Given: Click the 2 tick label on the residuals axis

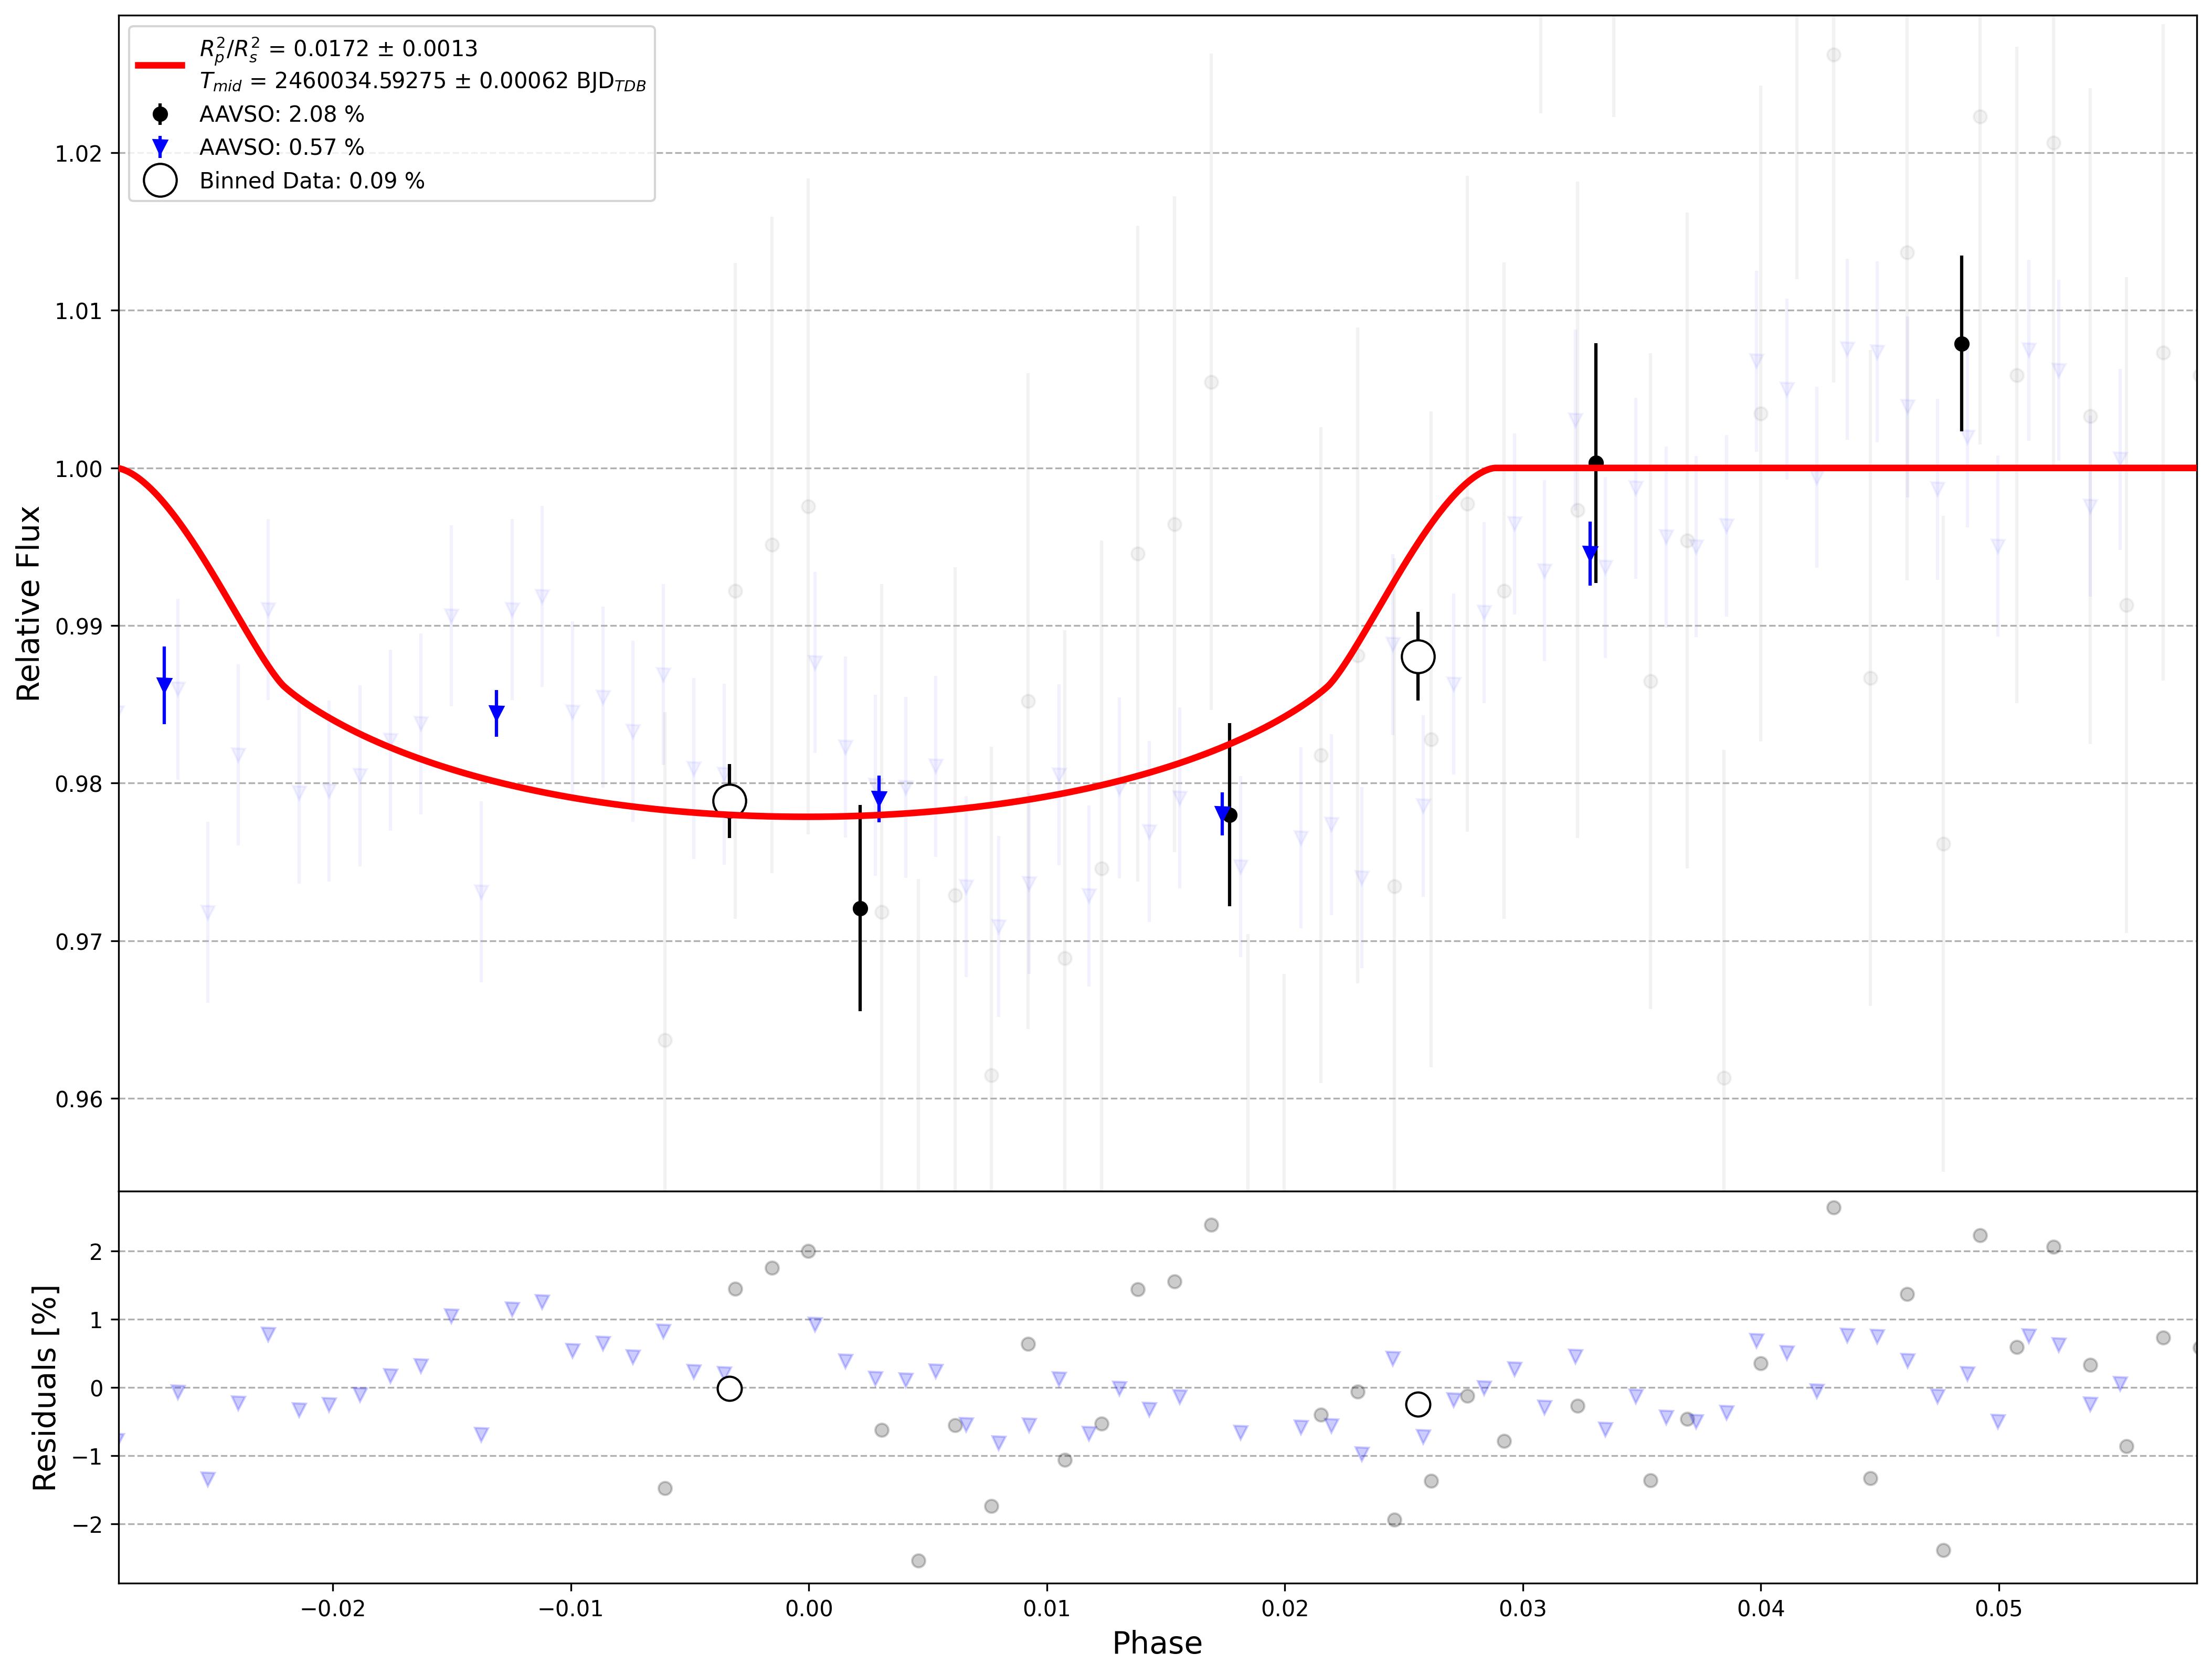Looking at the screenshot, I should (x=96, y=1252).
